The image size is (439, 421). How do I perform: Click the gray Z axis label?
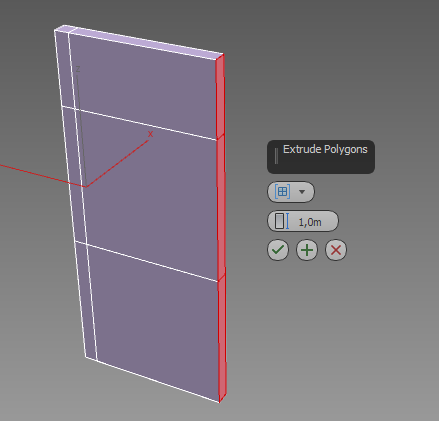pyautogui.click(x=78, y=69)
